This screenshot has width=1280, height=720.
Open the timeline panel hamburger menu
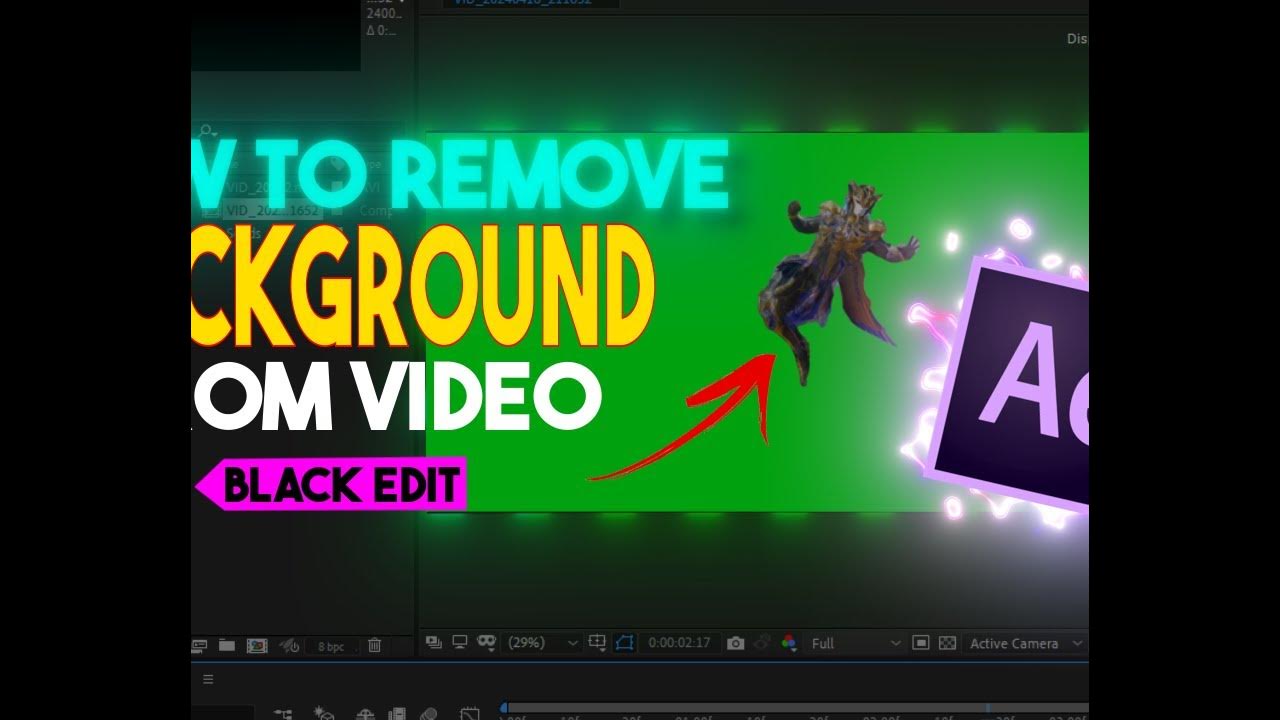pos(208,679)
